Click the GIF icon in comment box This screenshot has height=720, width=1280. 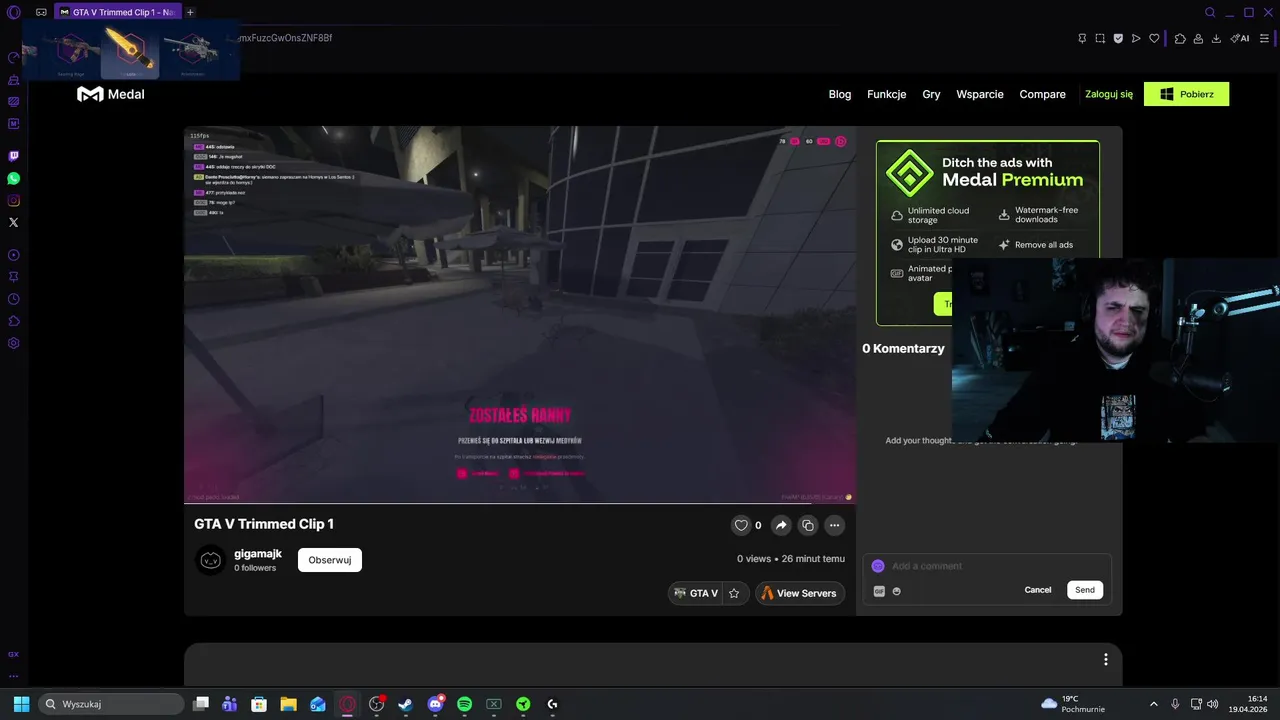(x=879, y=591)
